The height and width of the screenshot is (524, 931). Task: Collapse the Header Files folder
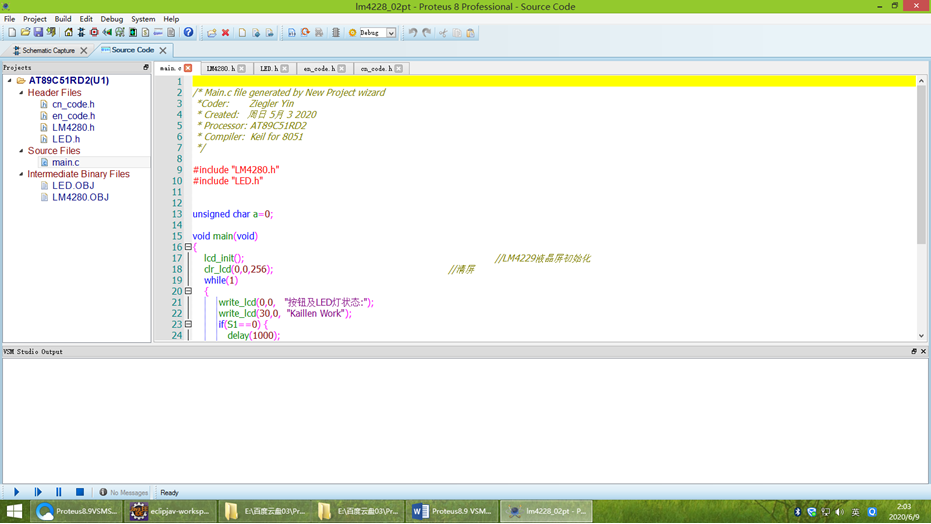(x=21, y=93)
